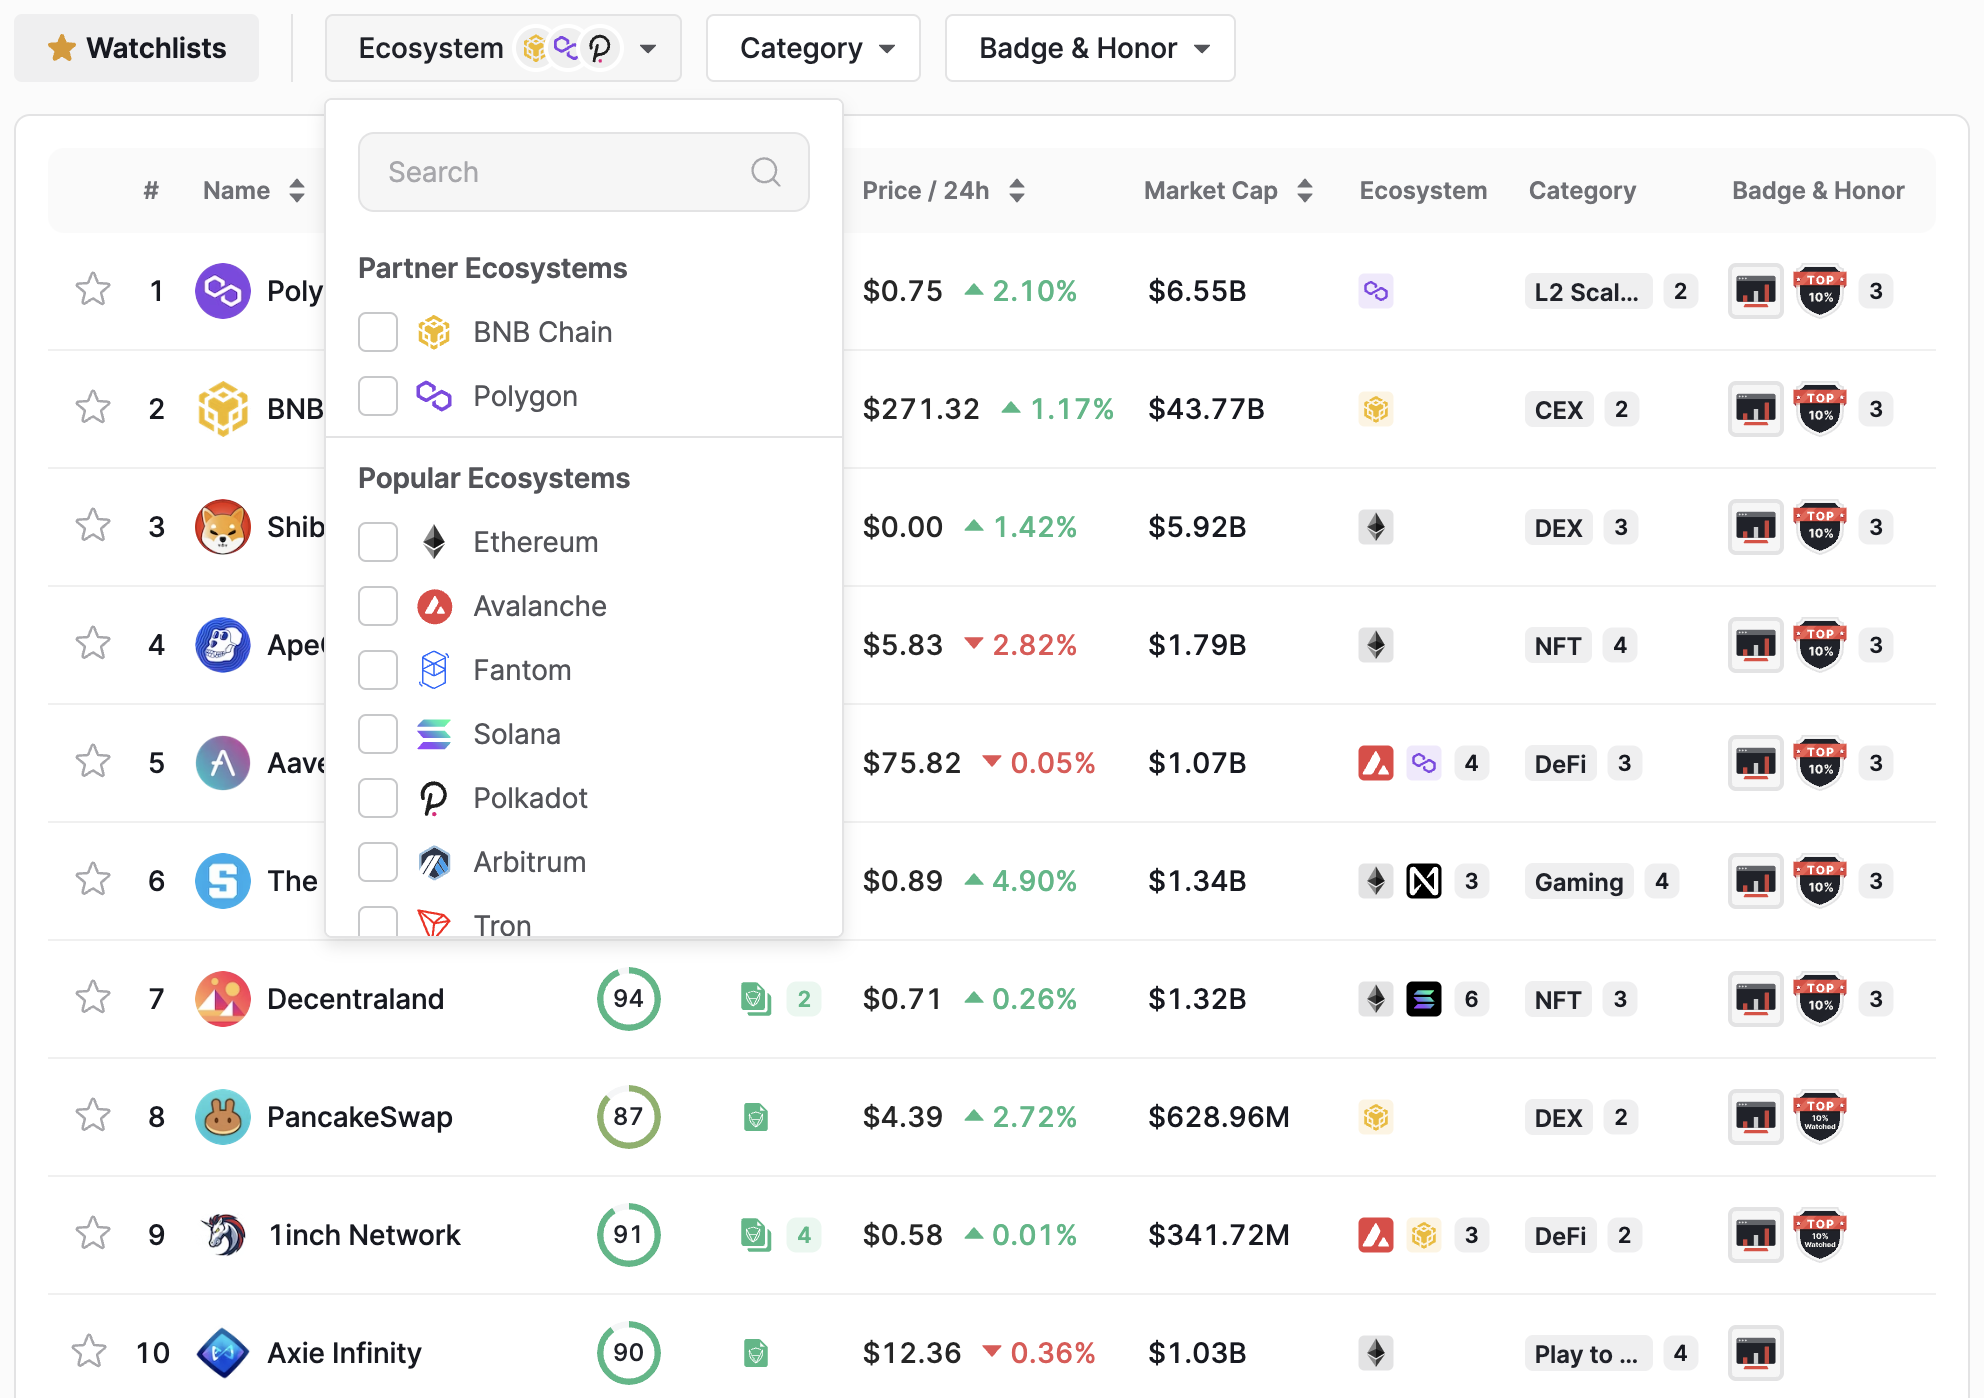Click the 1inch Network unicorn logo

point(223,1234)
